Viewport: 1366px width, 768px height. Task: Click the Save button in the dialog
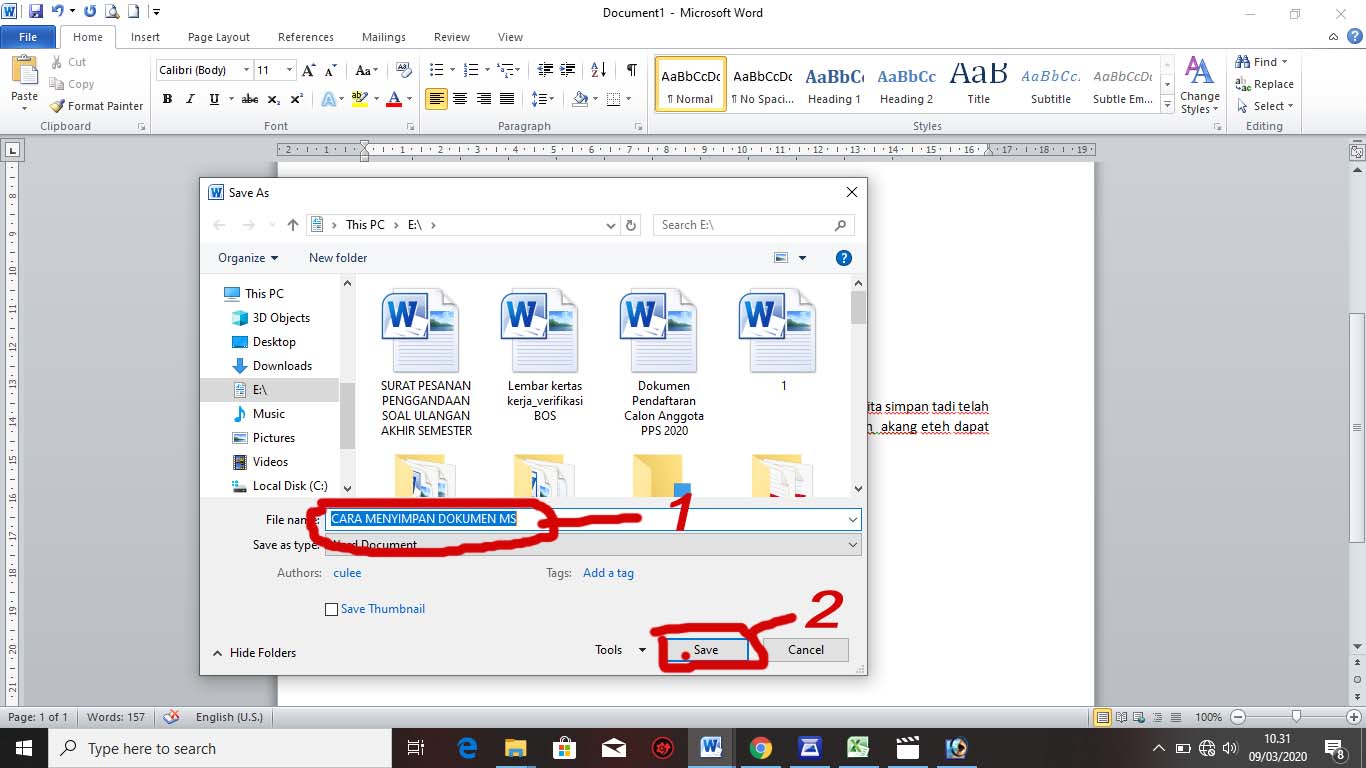(706, 650)
